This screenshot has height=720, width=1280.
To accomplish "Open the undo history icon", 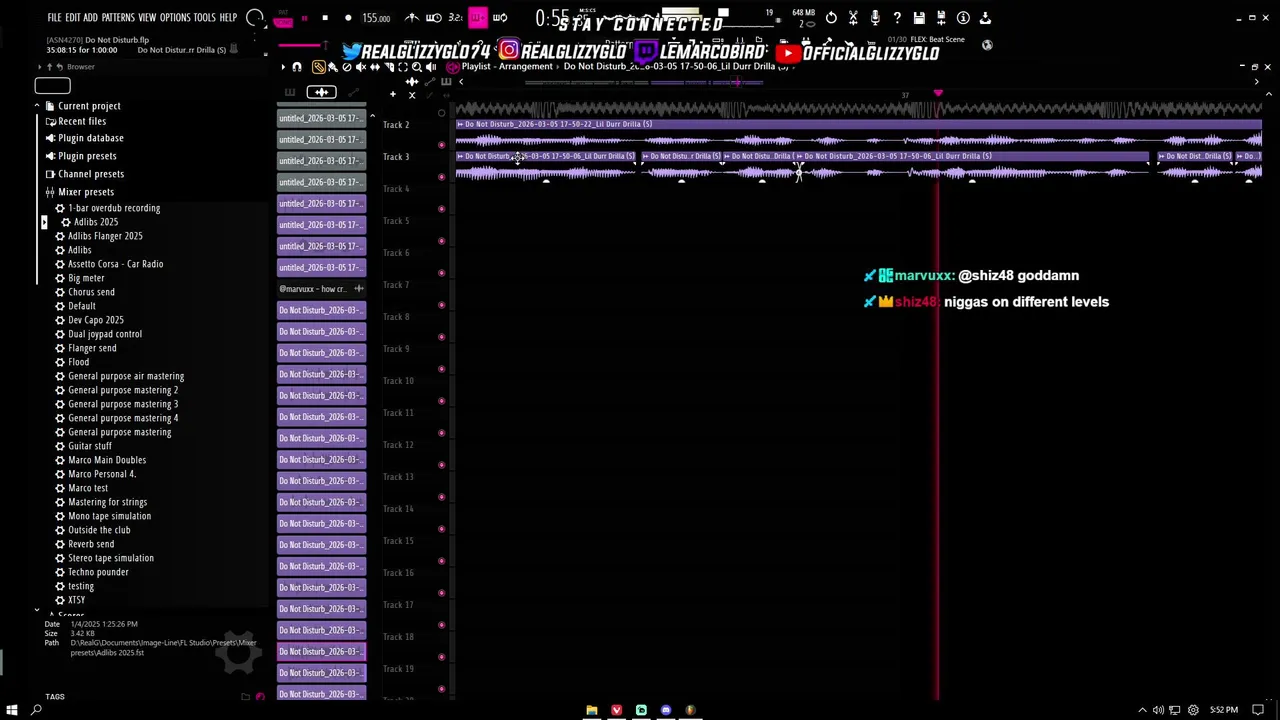I will click(x=831, y=18).
